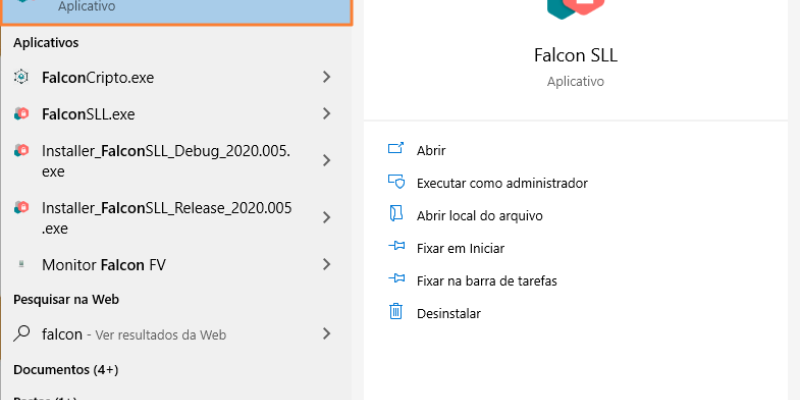Choose Fixar em Iniciar

pos(460,248)
